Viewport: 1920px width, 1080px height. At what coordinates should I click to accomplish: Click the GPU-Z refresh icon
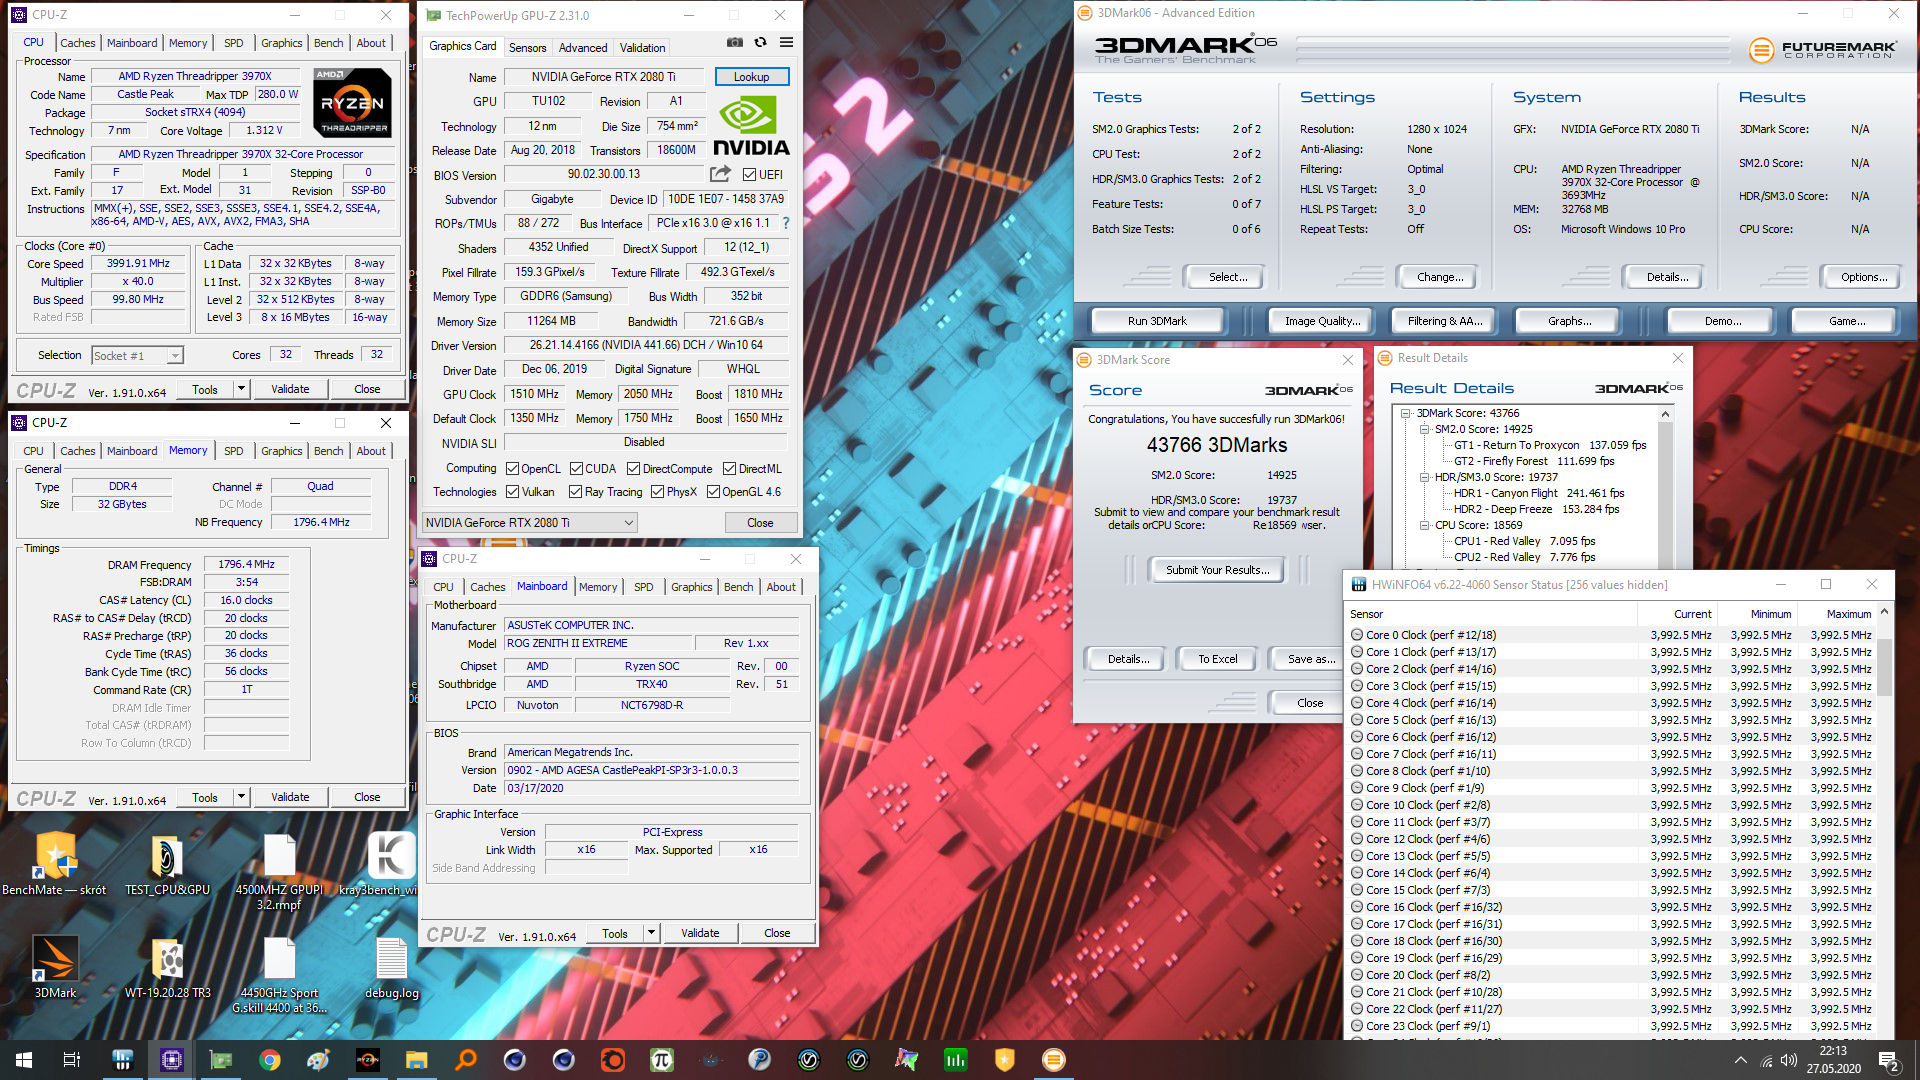coord(761,42)
